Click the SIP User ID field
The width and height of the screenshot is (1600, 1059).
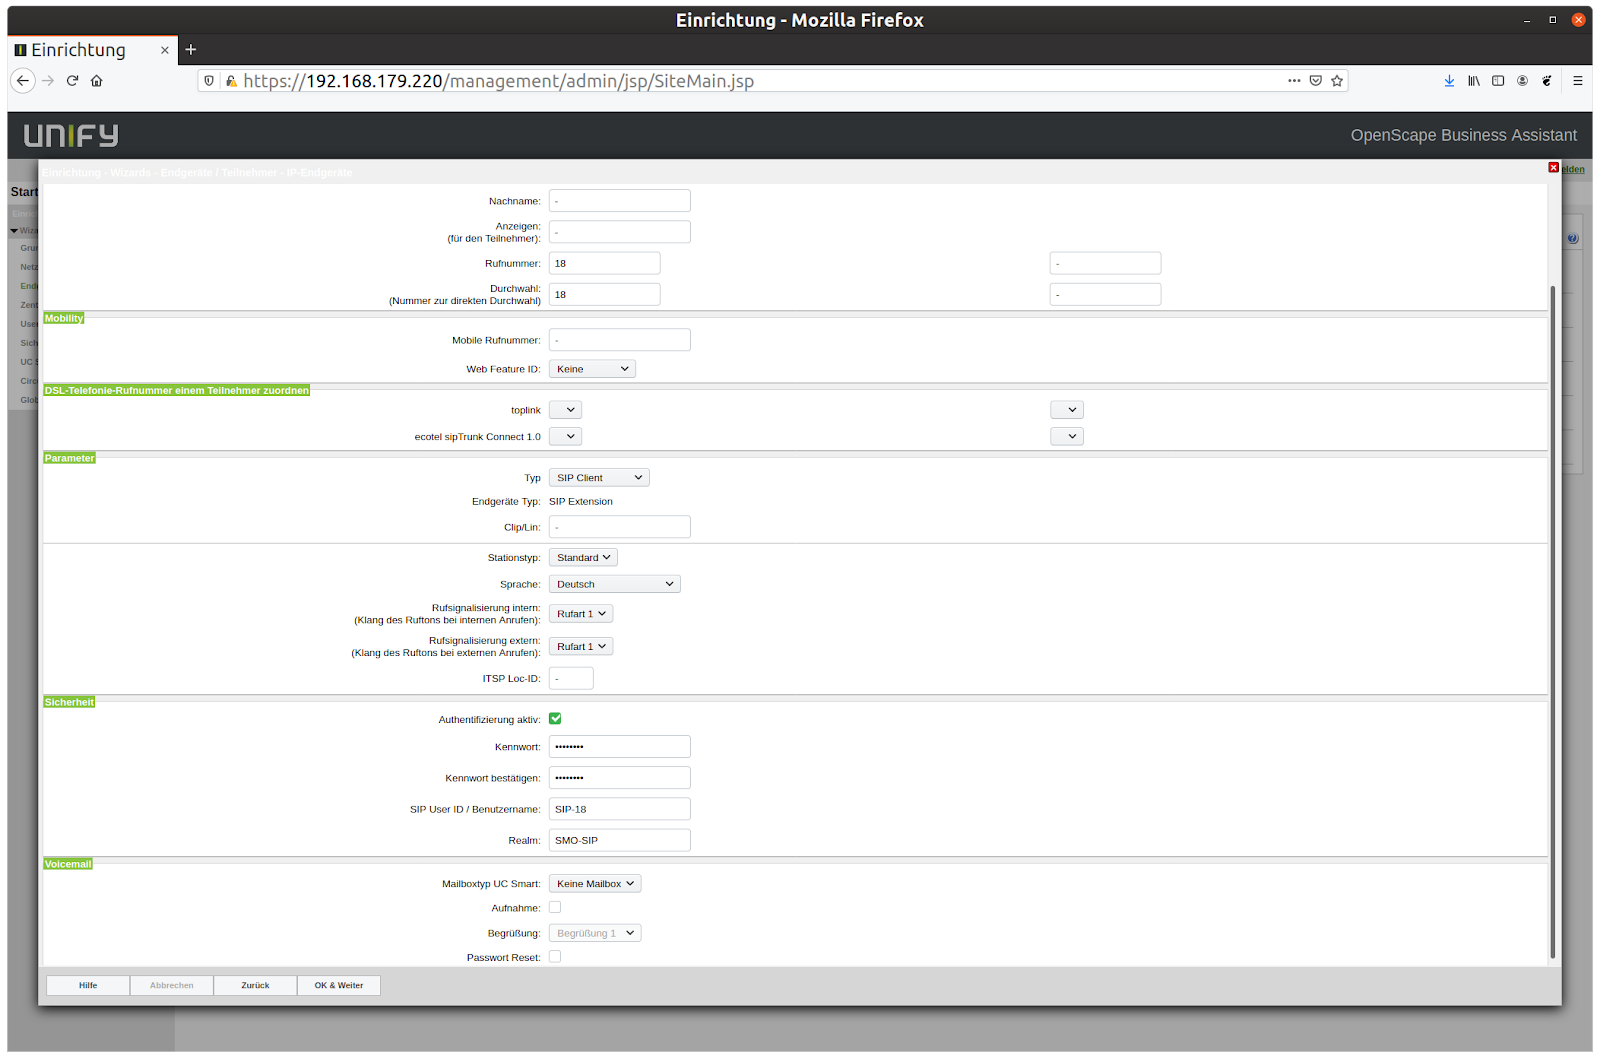[620, 809]
